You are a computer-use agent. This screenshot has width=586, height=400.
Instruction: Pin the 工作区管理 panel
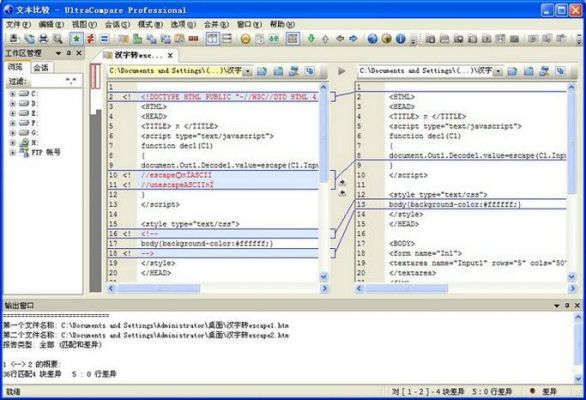click(x=69, y=53)
